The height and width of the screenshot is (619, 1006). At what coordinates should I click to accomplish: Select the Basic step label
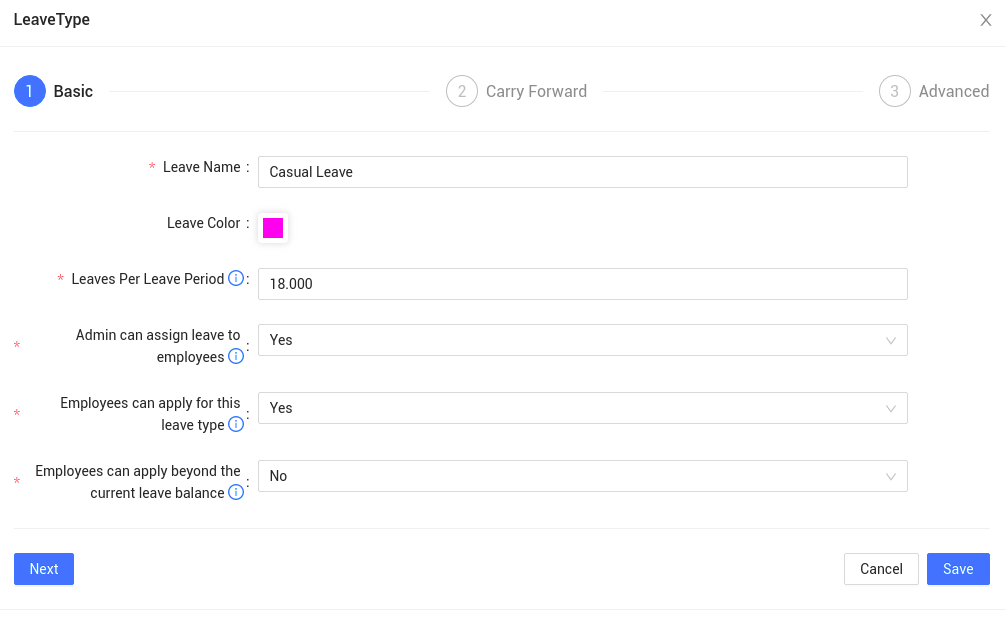(73, 91)
